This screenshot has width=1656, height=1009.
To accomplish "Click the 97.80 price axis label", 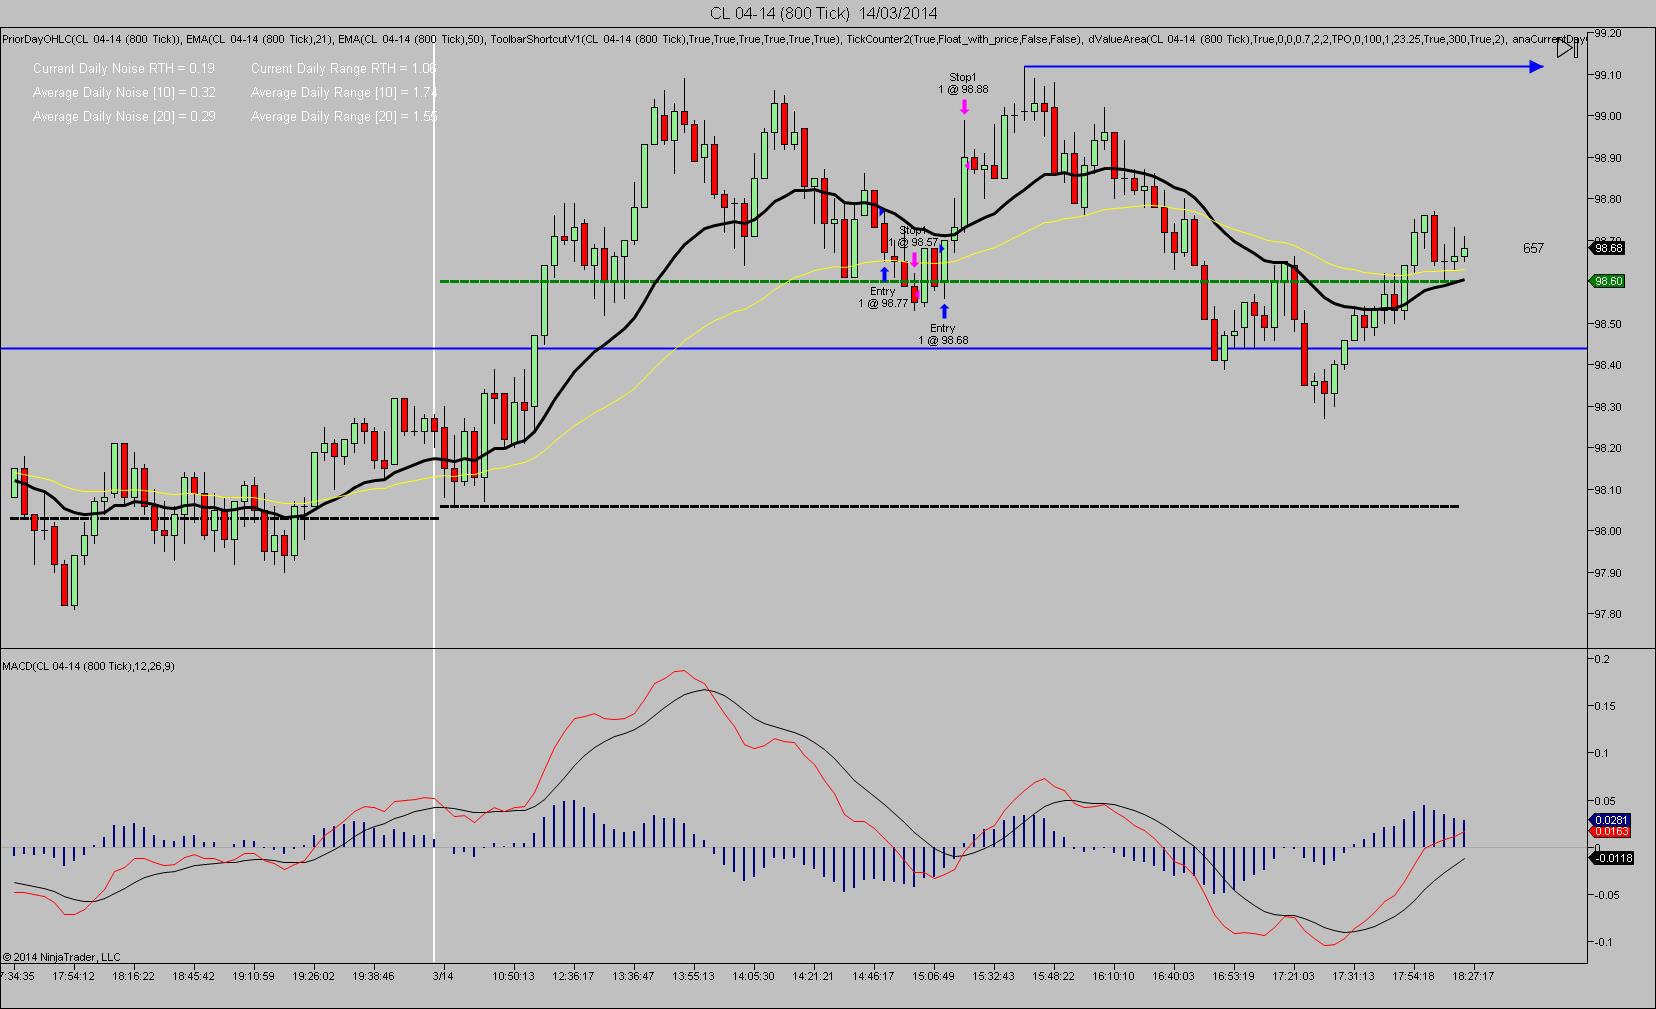I will point(1607,614).
